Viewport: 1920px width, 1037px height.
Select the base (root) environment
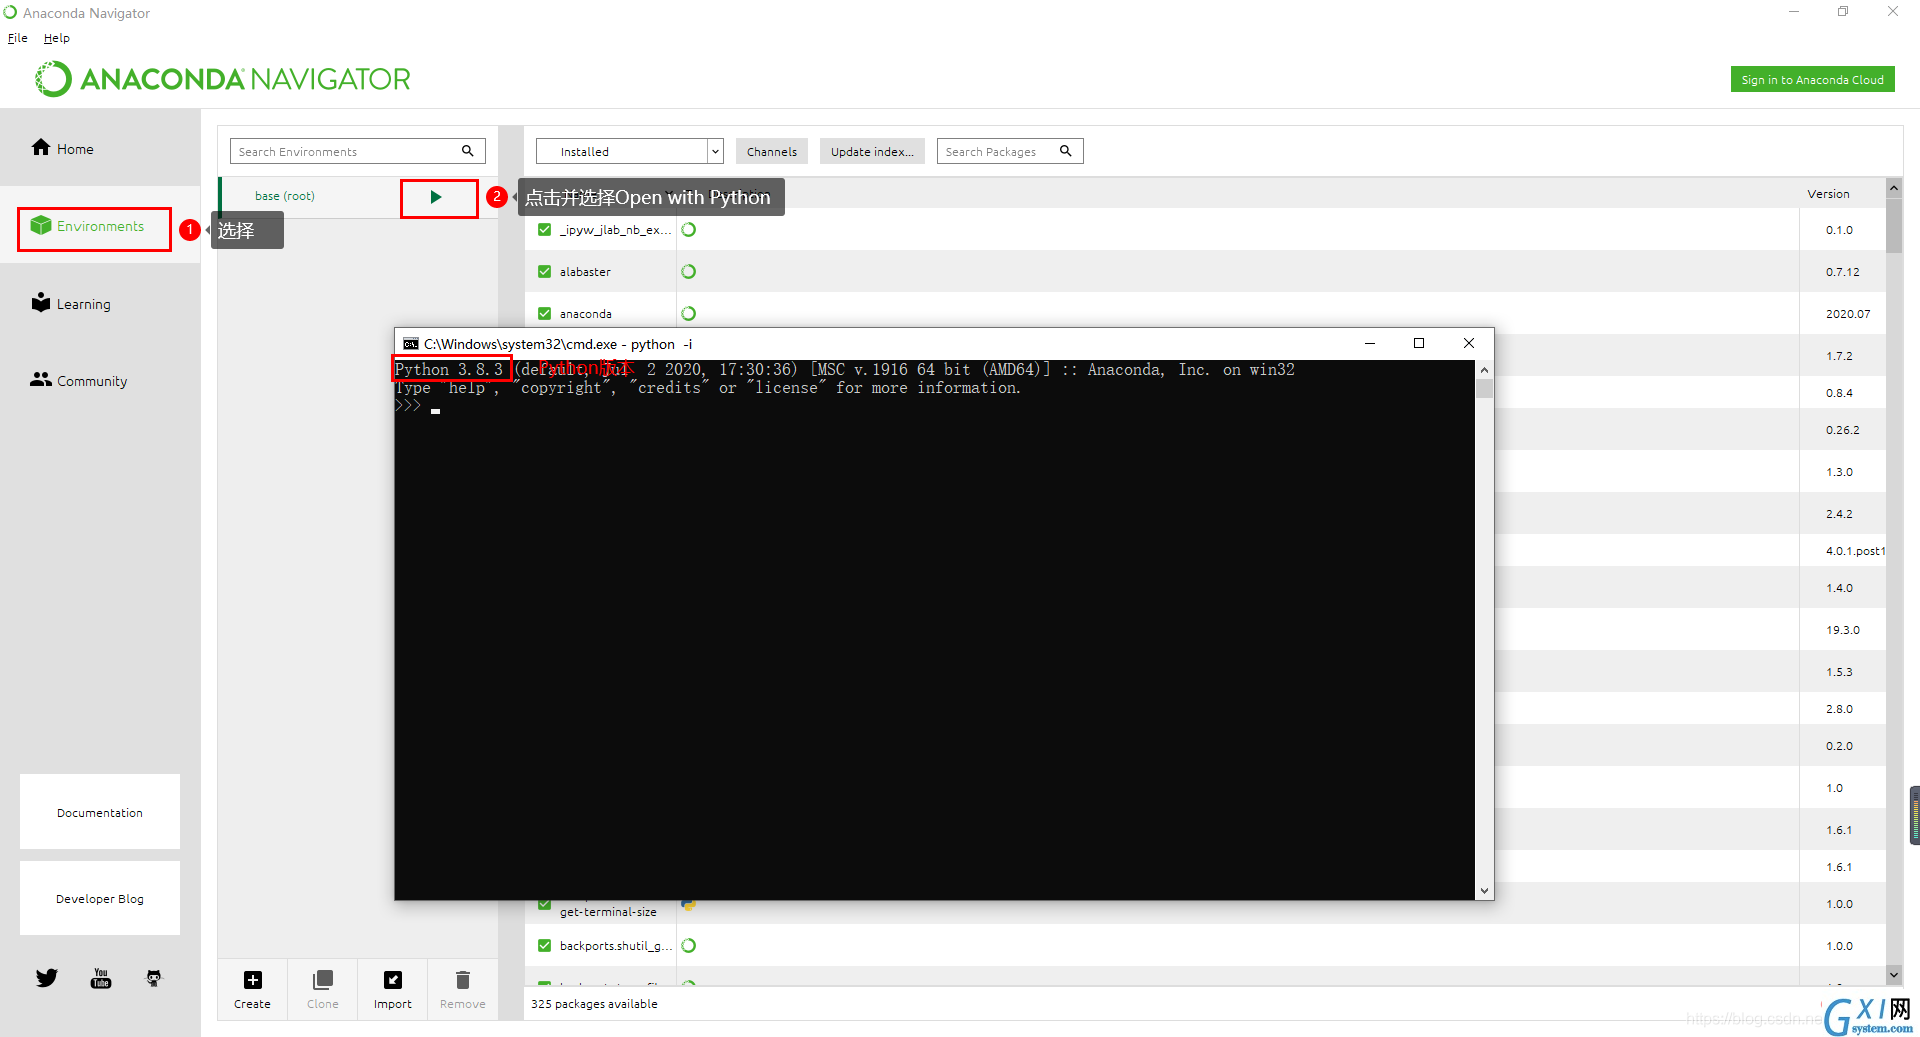[285, 196]
